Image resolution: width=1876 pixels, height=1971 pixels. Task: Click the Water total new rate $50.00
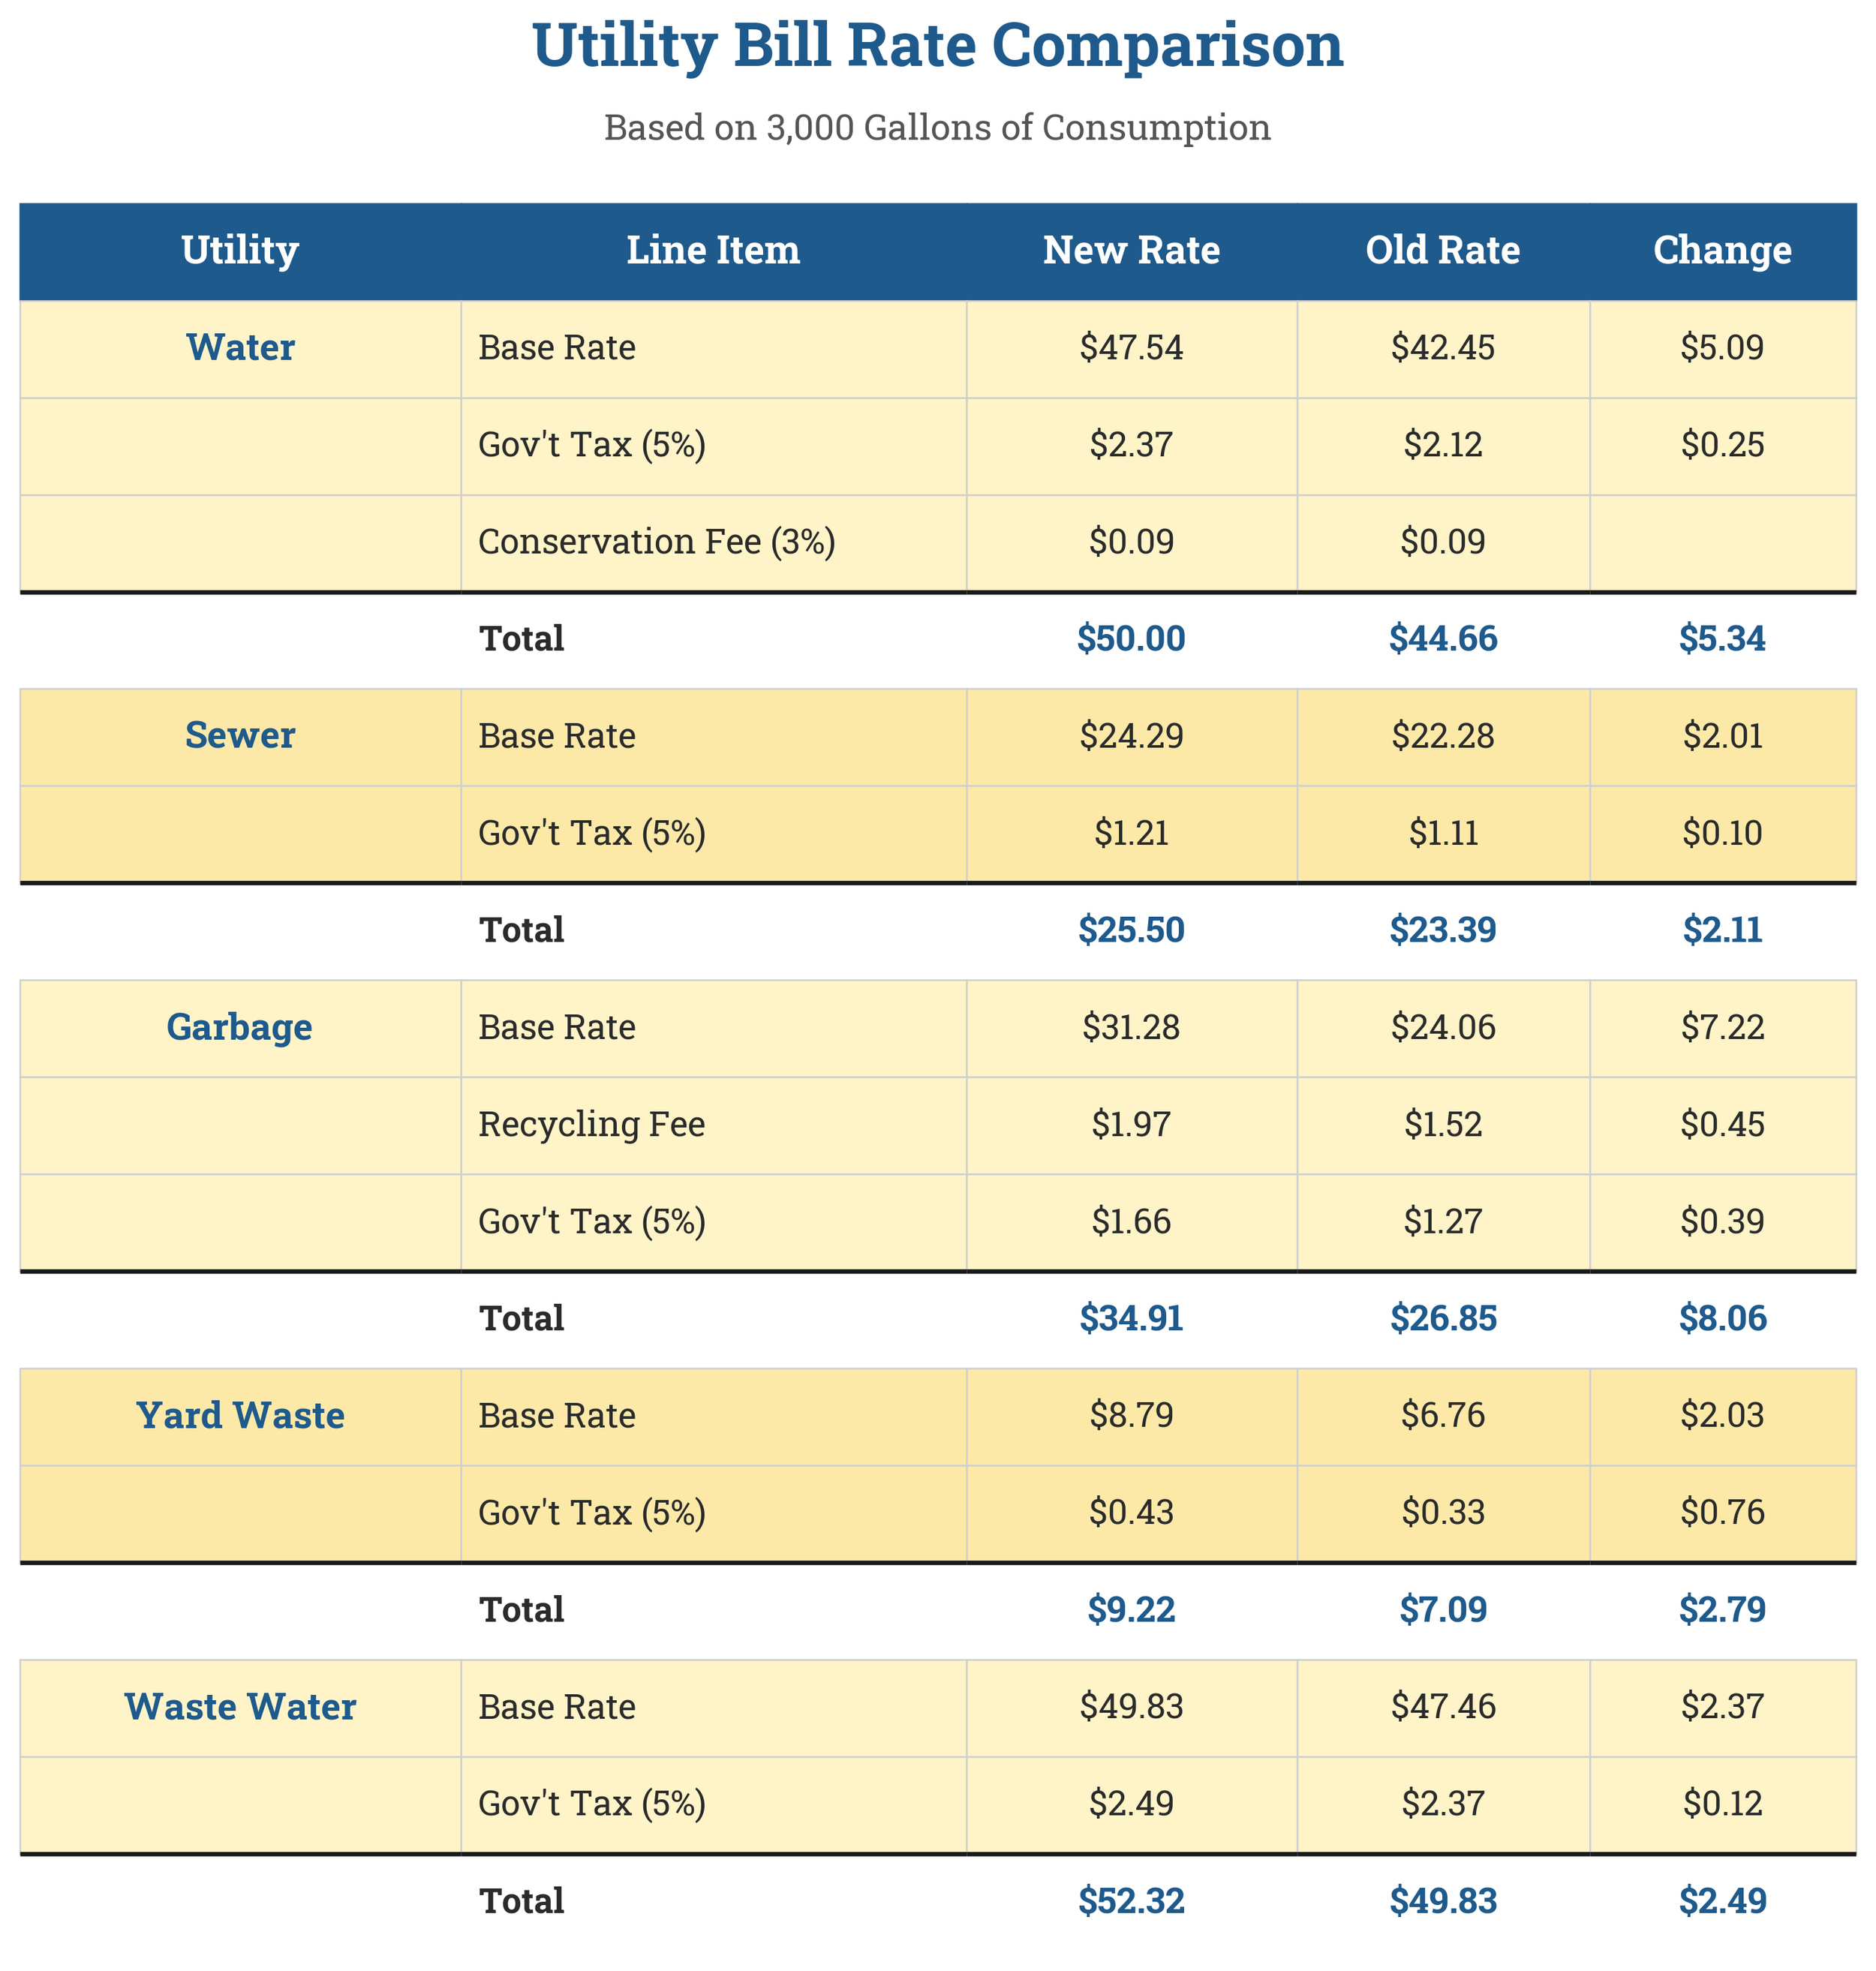tap(1131, 638)
